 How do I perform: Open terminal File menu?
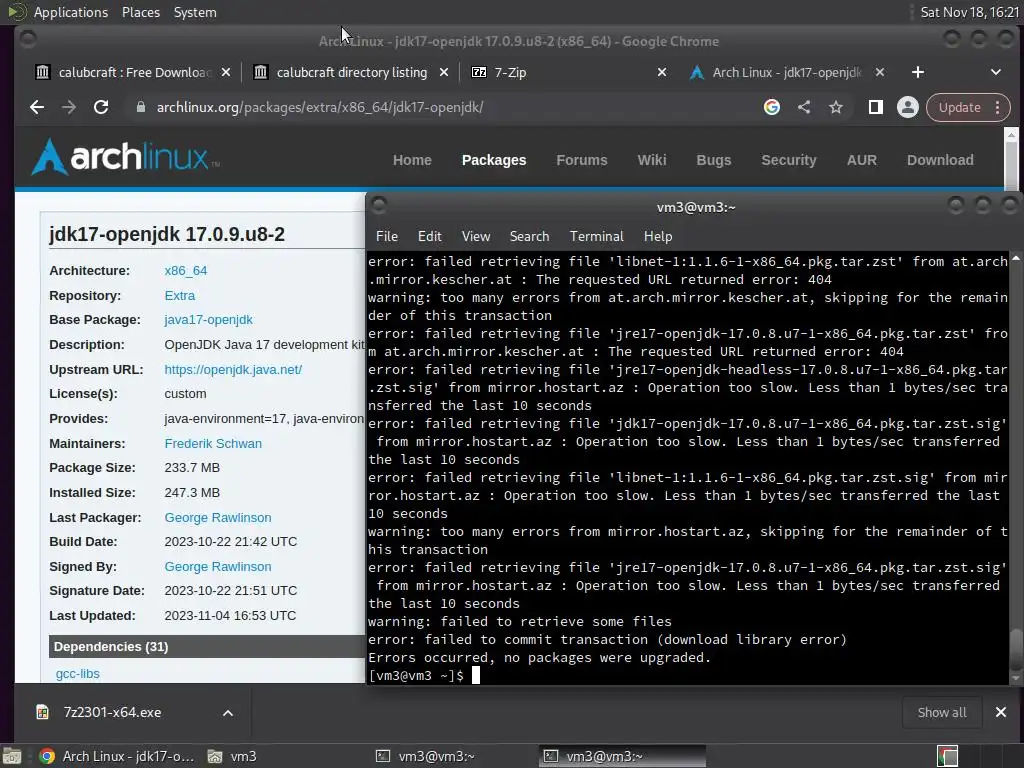pos(387,236)
